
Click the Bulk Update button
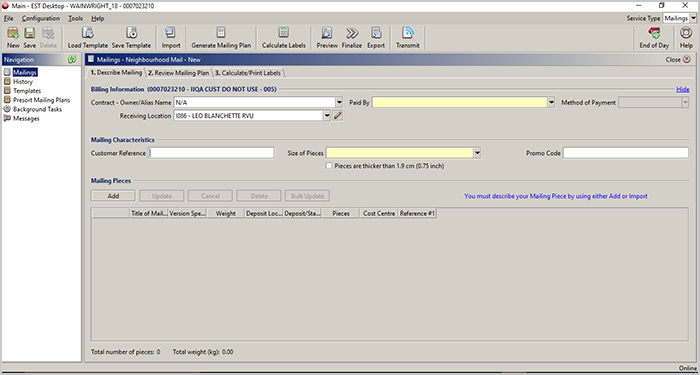(308, 196)
